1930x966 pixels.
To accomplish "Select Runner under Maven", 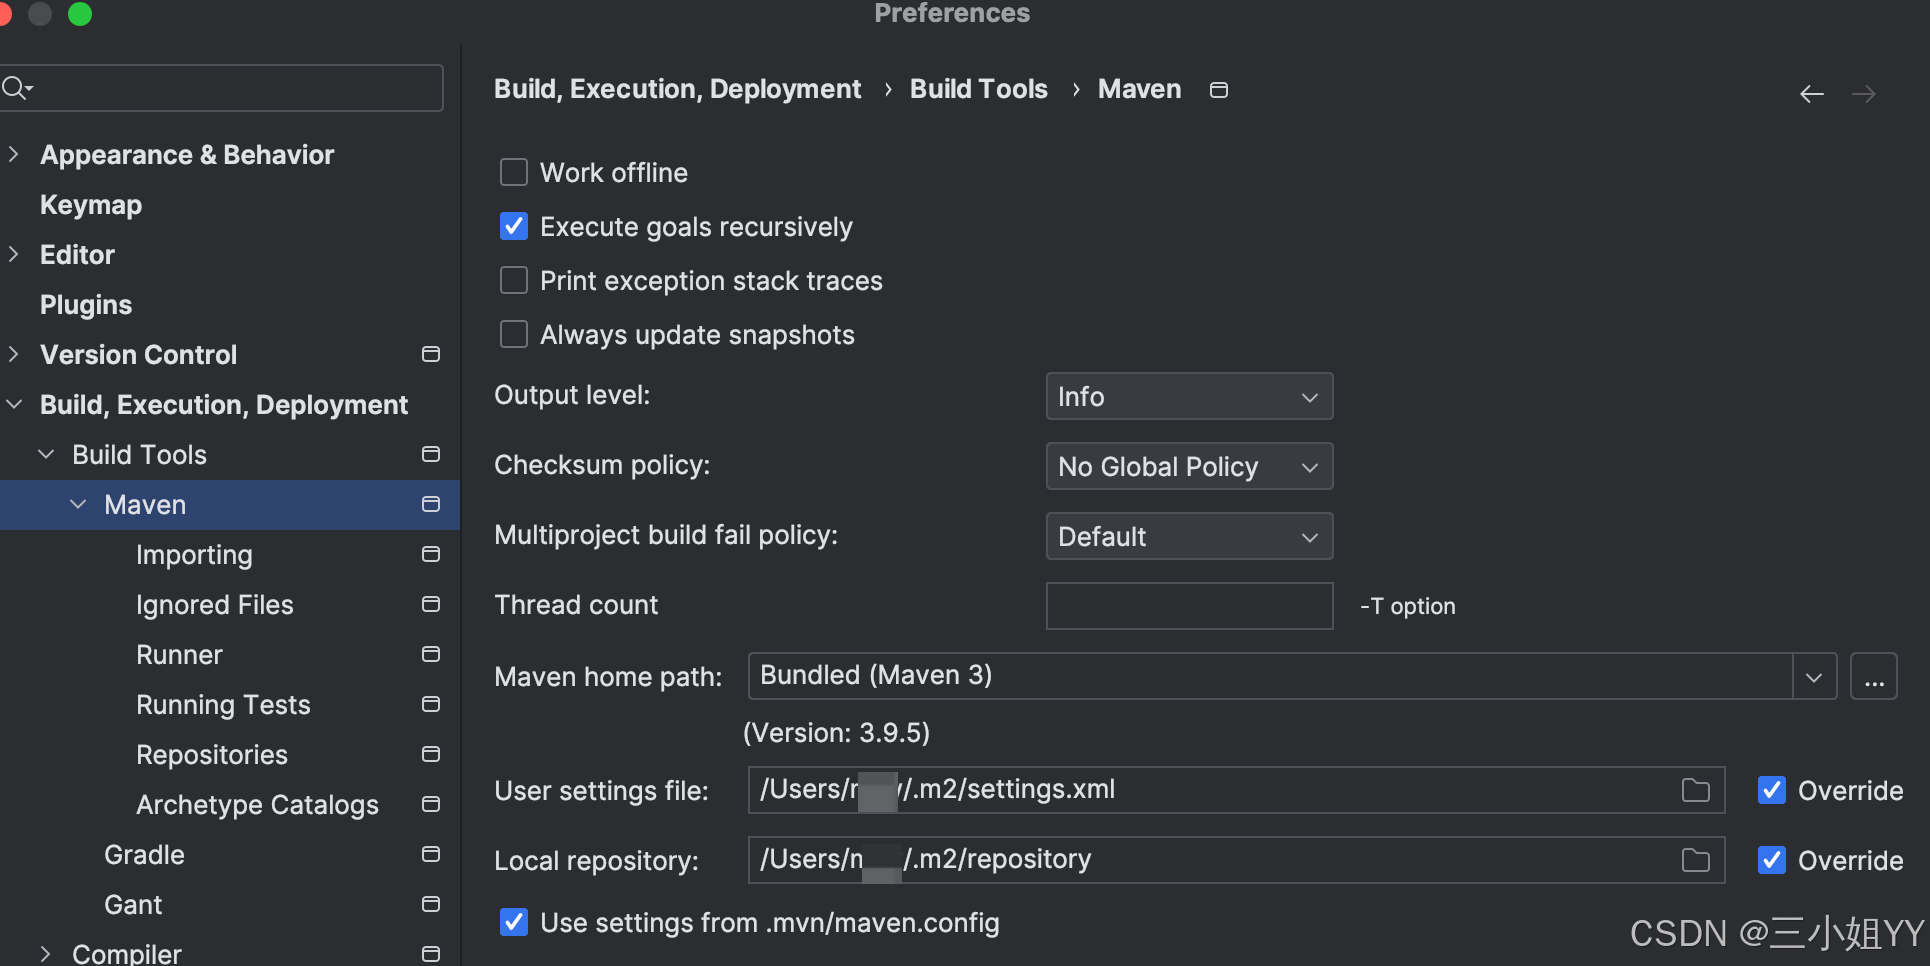I will 179,655.
